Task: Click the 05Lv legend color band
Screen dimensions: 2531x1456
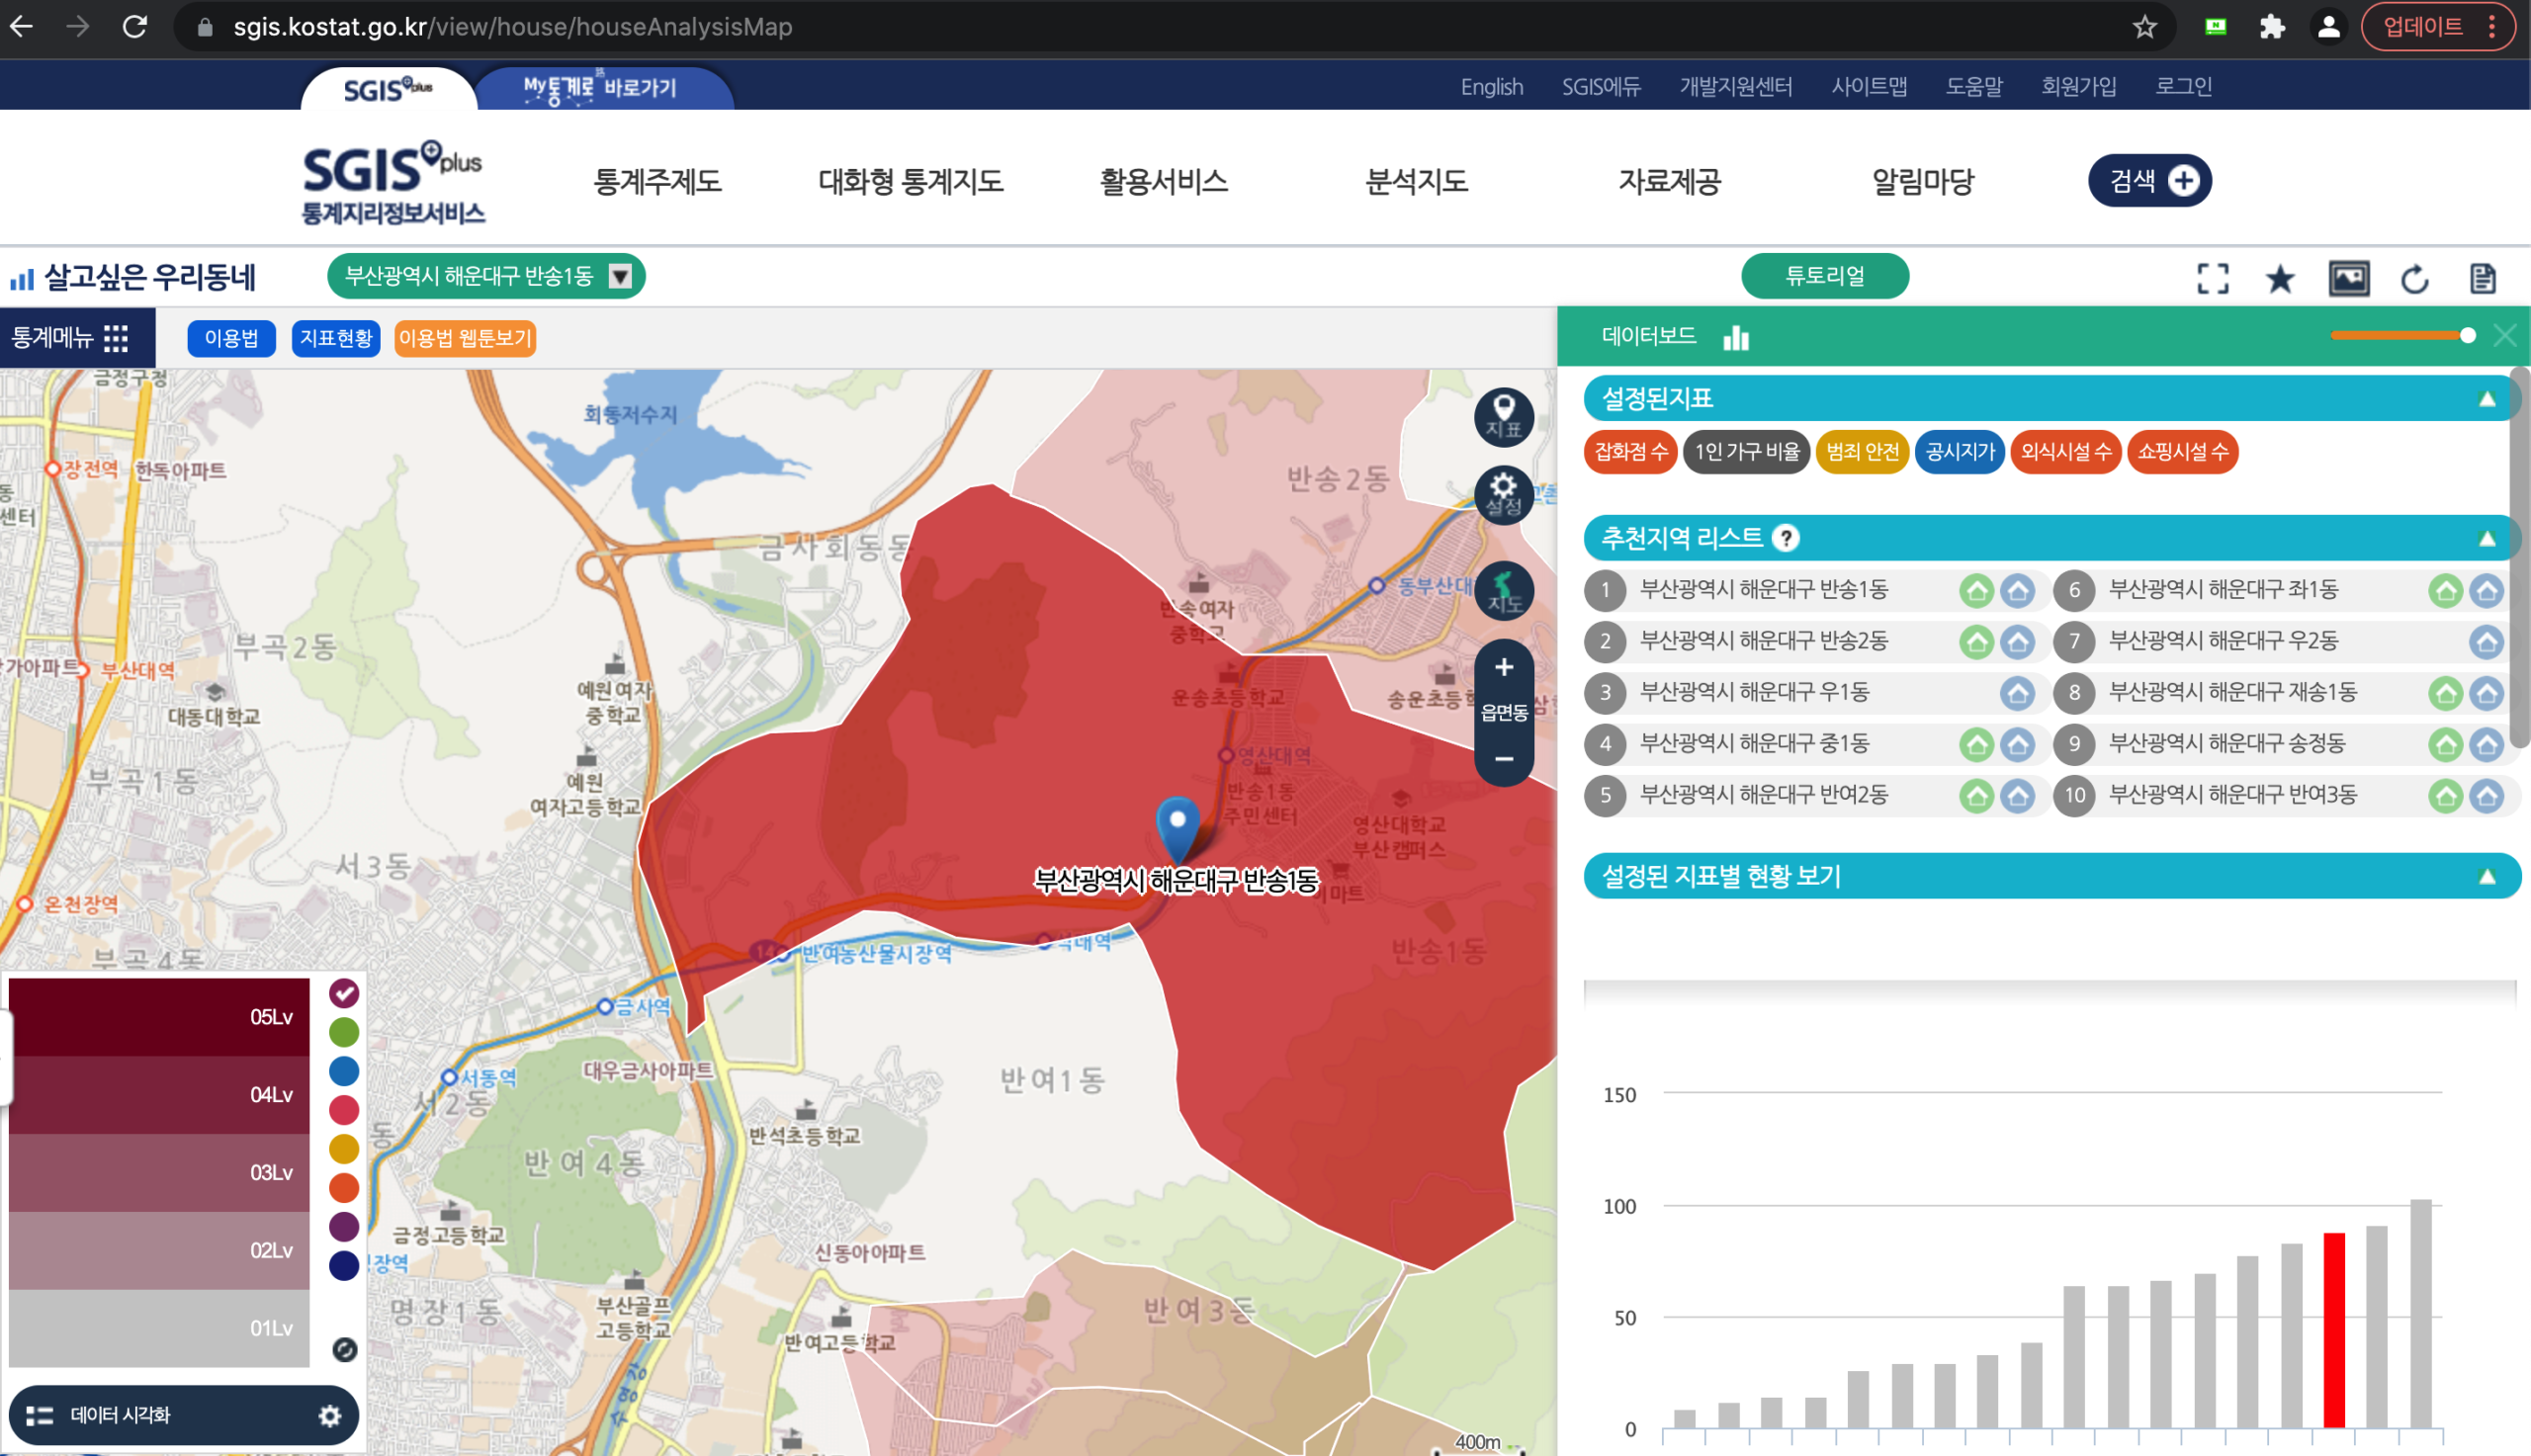Action: pyautogui.click(x=159, y=1017)
